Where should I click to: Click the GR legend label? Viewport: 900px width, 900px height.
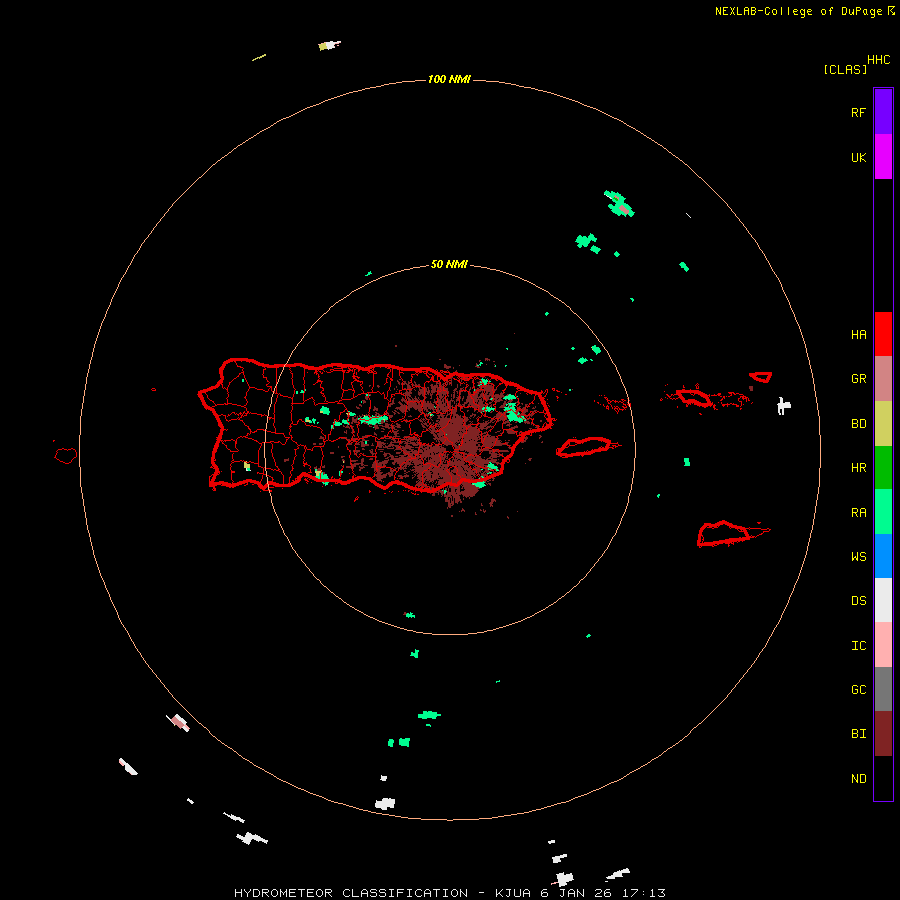click(x=858, y=379)
